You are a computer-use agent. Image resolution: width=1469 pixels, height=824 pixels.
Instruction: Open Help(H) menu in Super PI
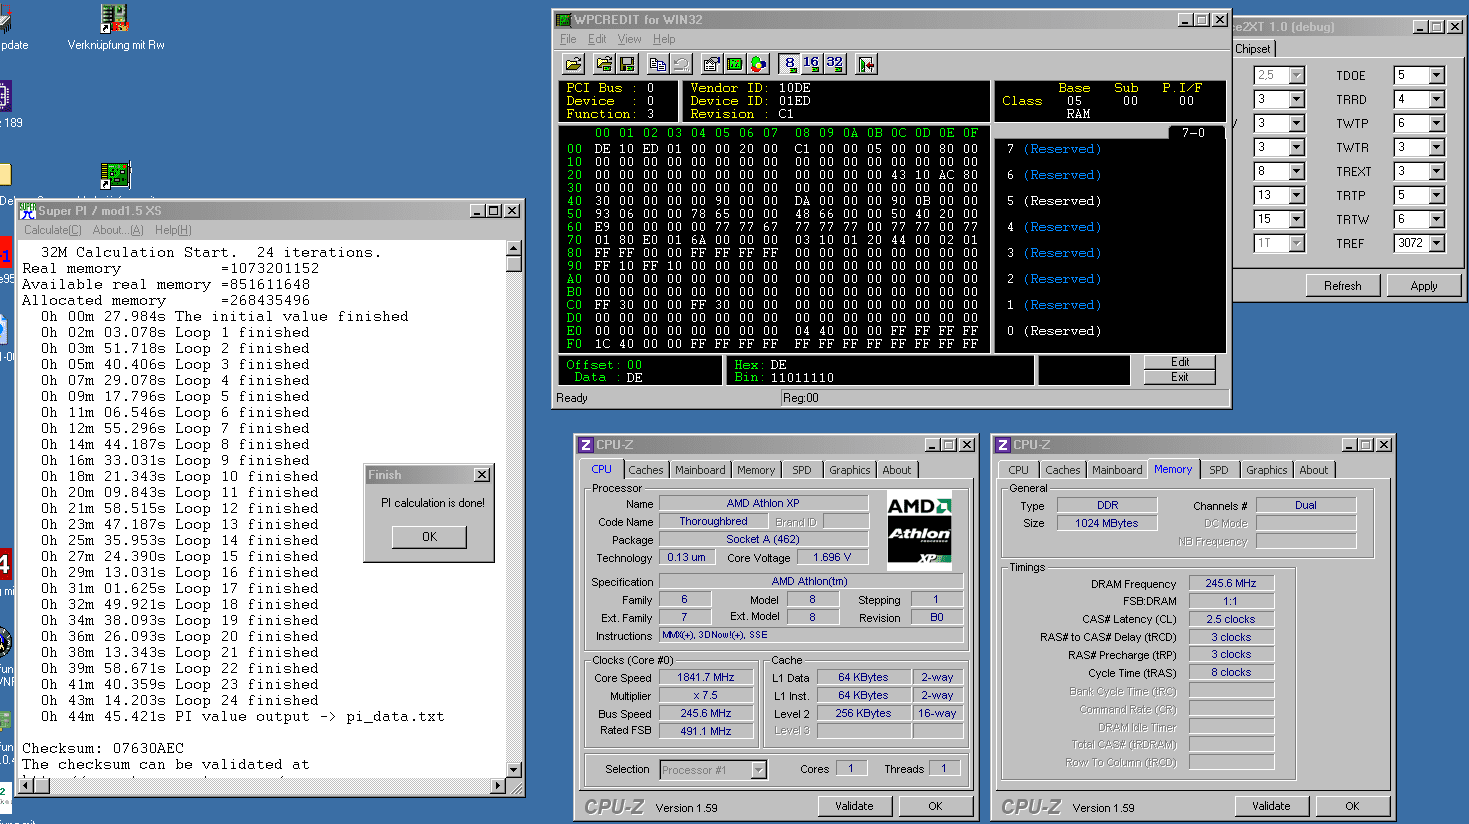[x=173, y=230]
